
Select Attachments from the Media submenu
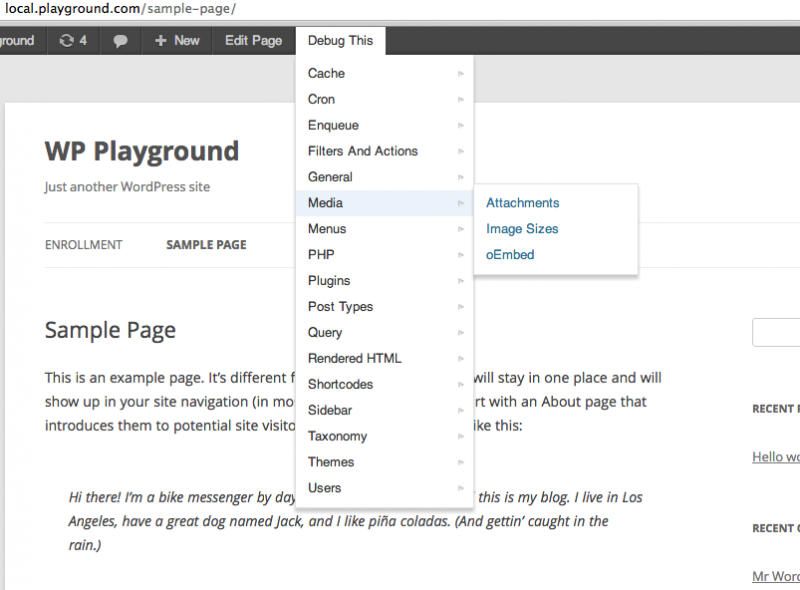point(522,202)
